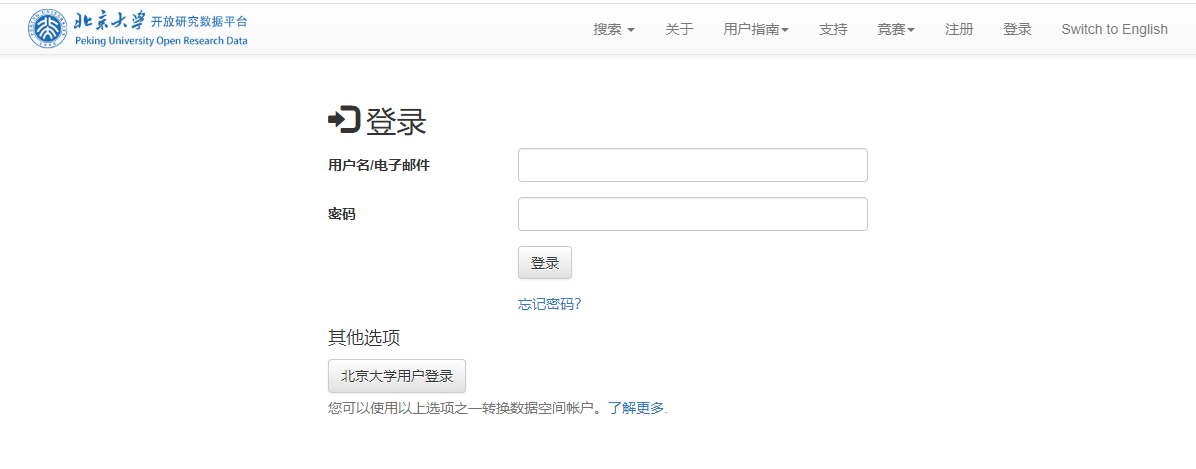Expand the 竞赛 dropdown menu
Image resolution: width=1196 pixels, height=469 pixels.
click(896, 30)
